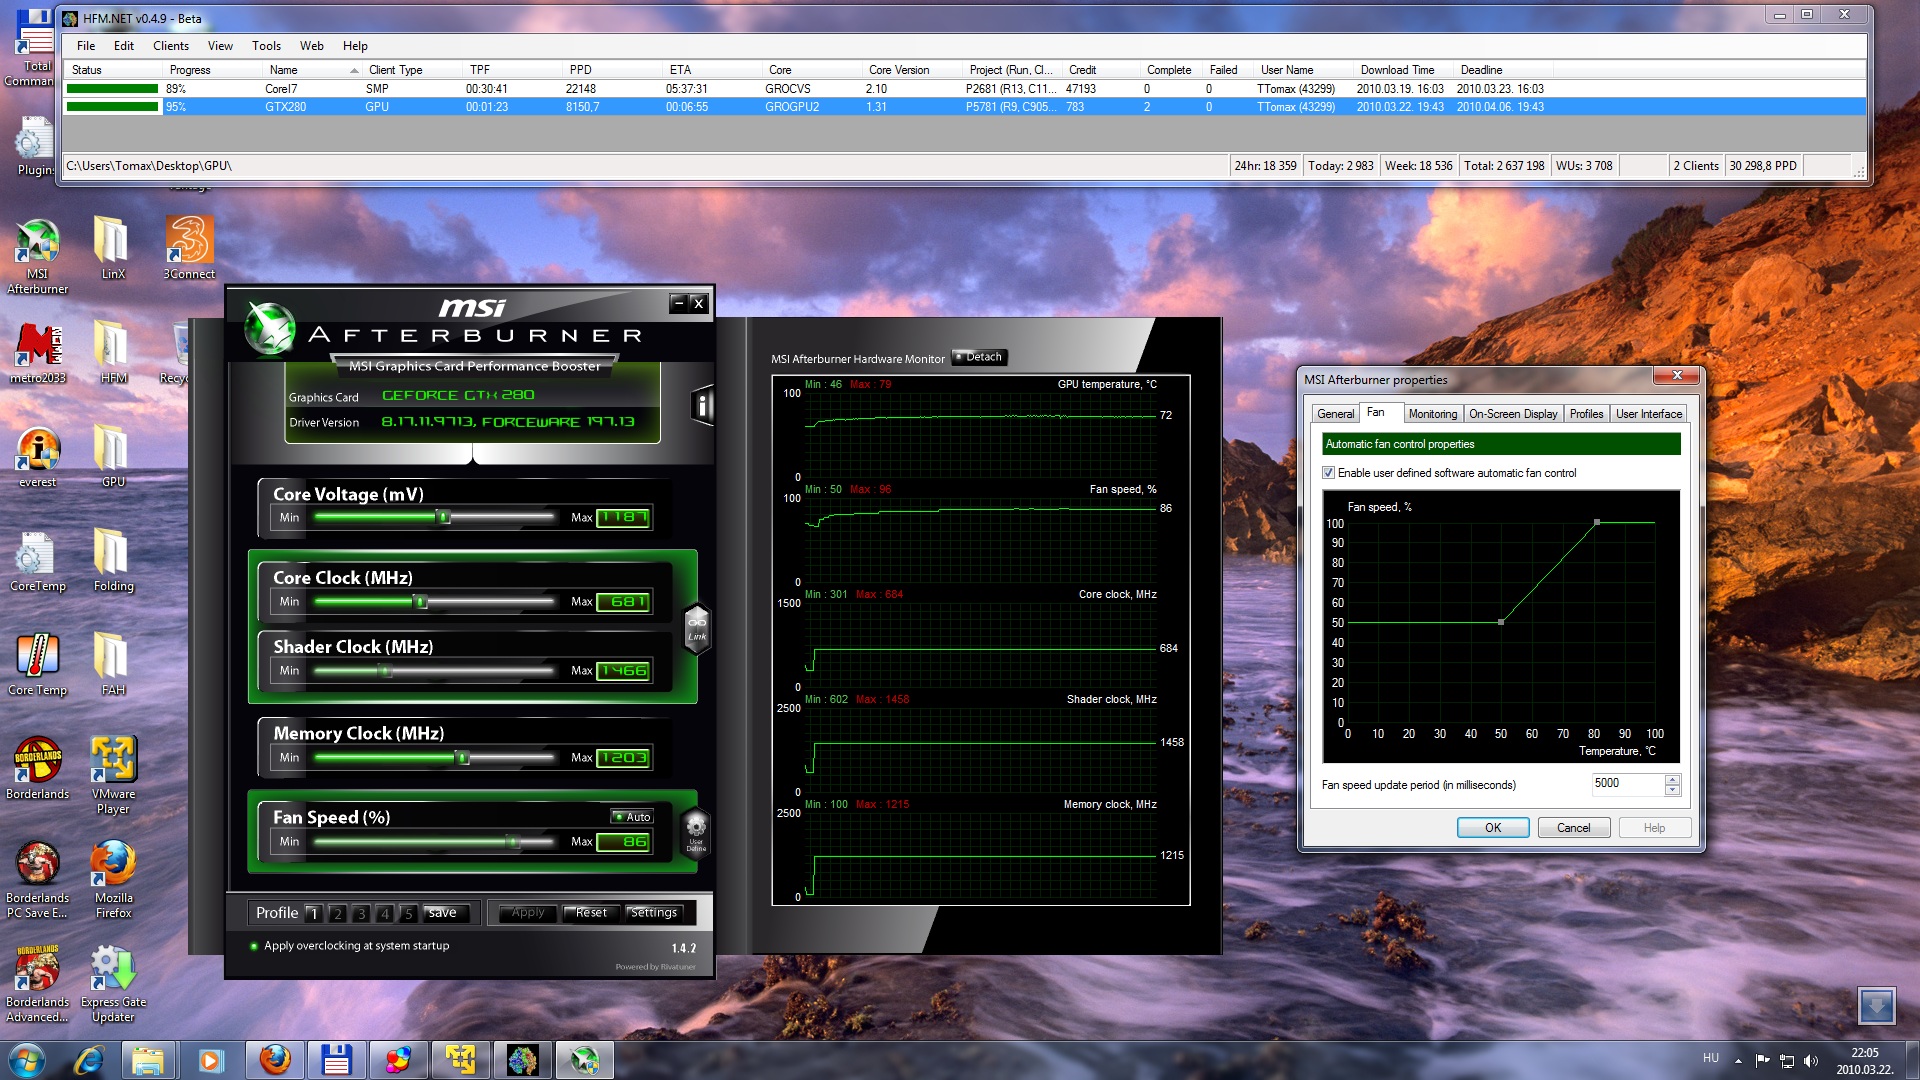Switch to Monitoring tab
Image resolution: width=1920 pixels, height=1080 pixels.
tap(1432, 414)
